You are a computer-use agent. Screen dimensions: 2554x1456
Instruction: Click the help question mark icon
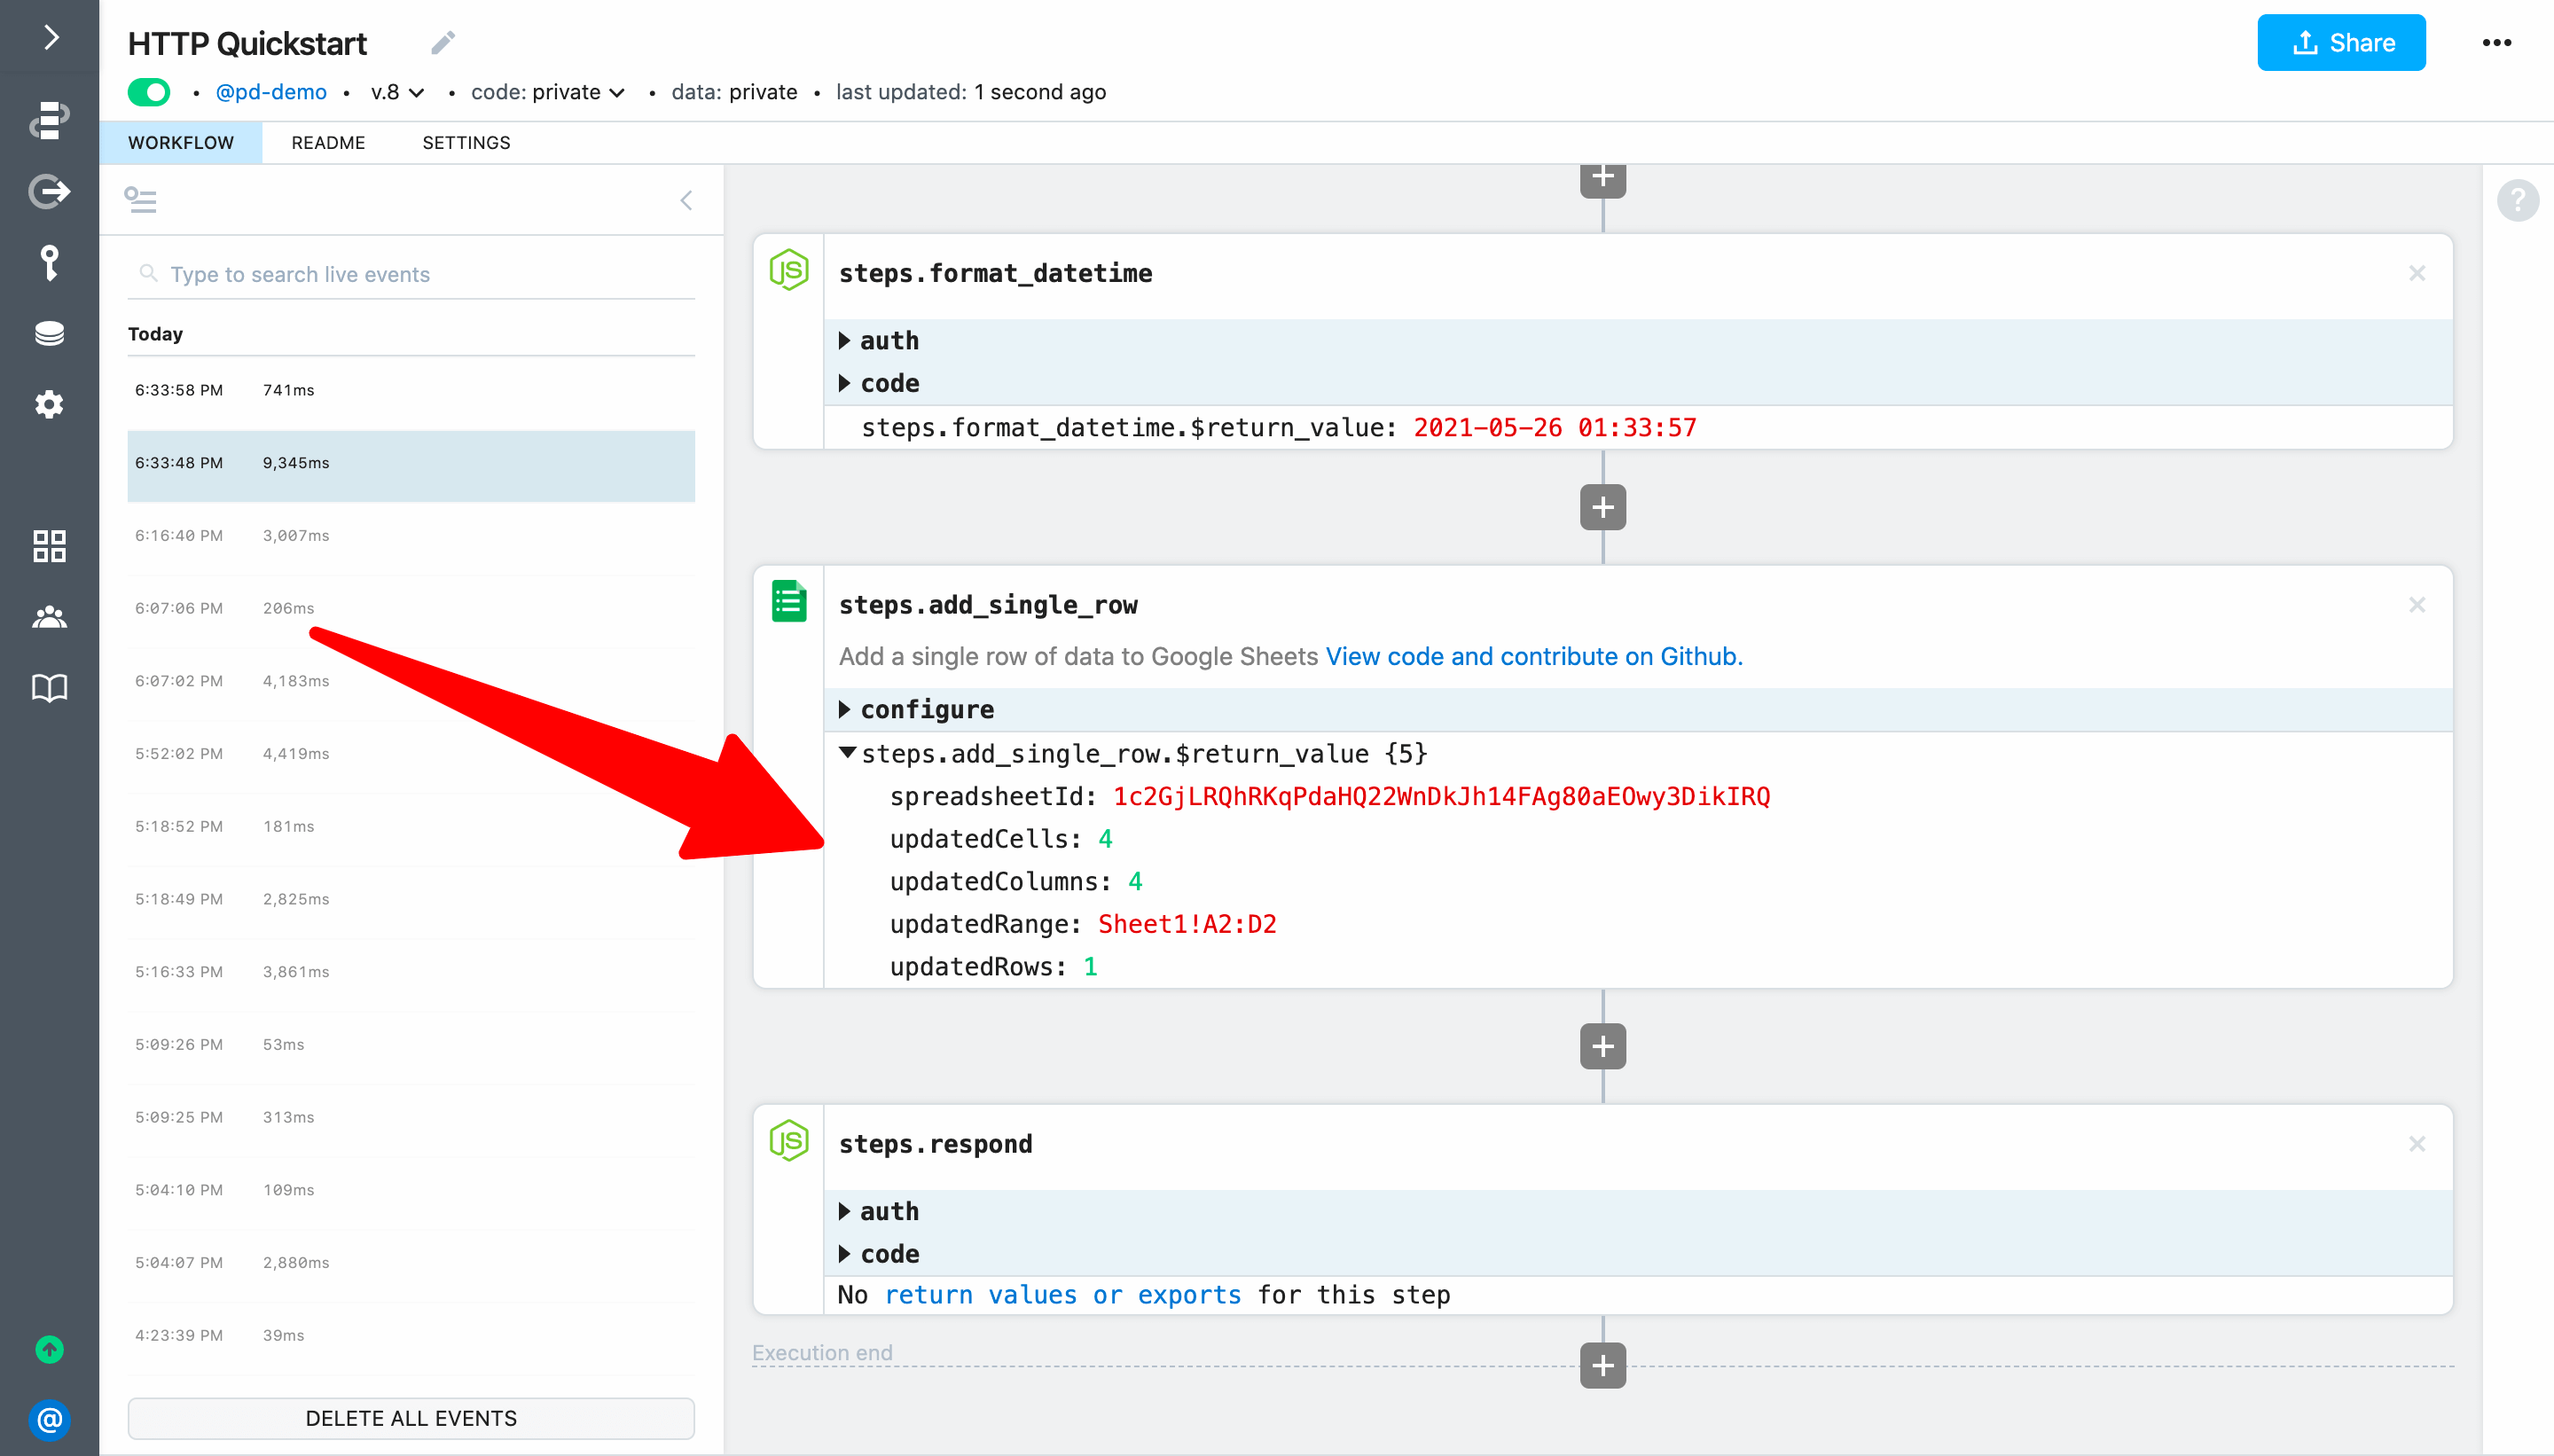point(2517,200)
